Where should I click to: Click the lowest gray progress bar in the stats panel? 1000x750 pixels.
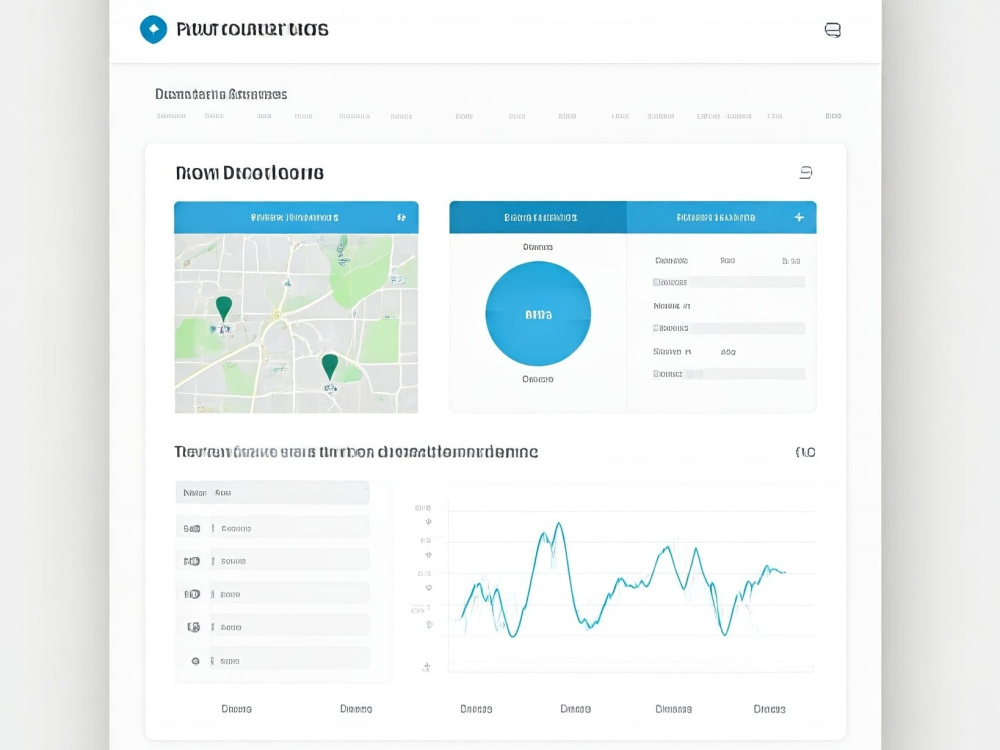point(728,374)
